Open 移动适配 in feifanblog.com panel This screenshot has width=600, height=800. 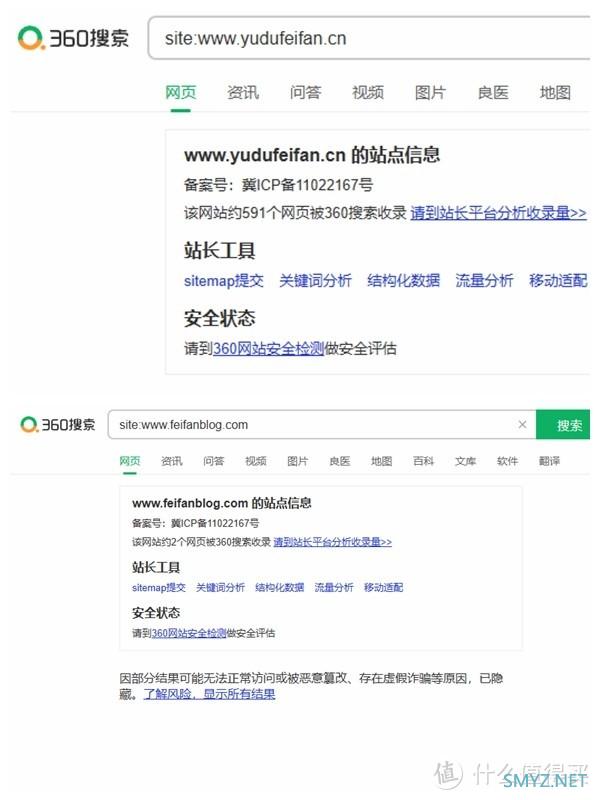[x=383, y=588]
